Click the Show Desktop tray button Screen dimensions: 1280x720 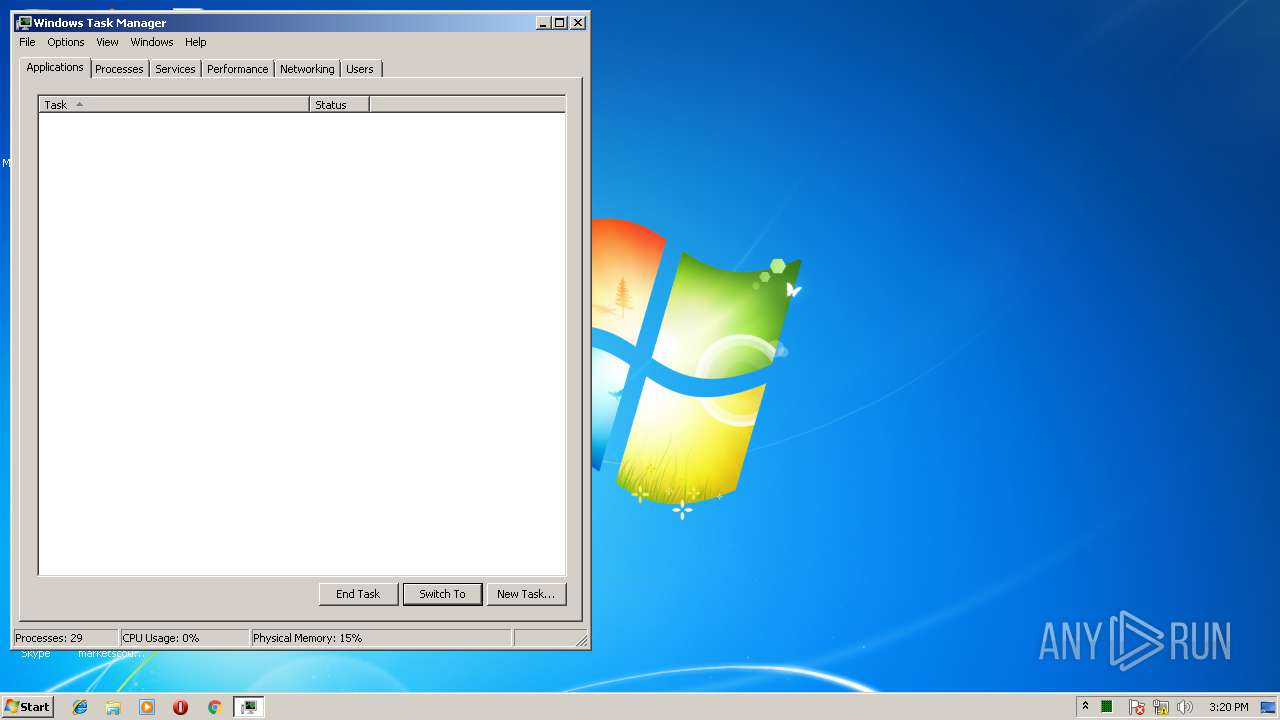(x=1268, y=707)
